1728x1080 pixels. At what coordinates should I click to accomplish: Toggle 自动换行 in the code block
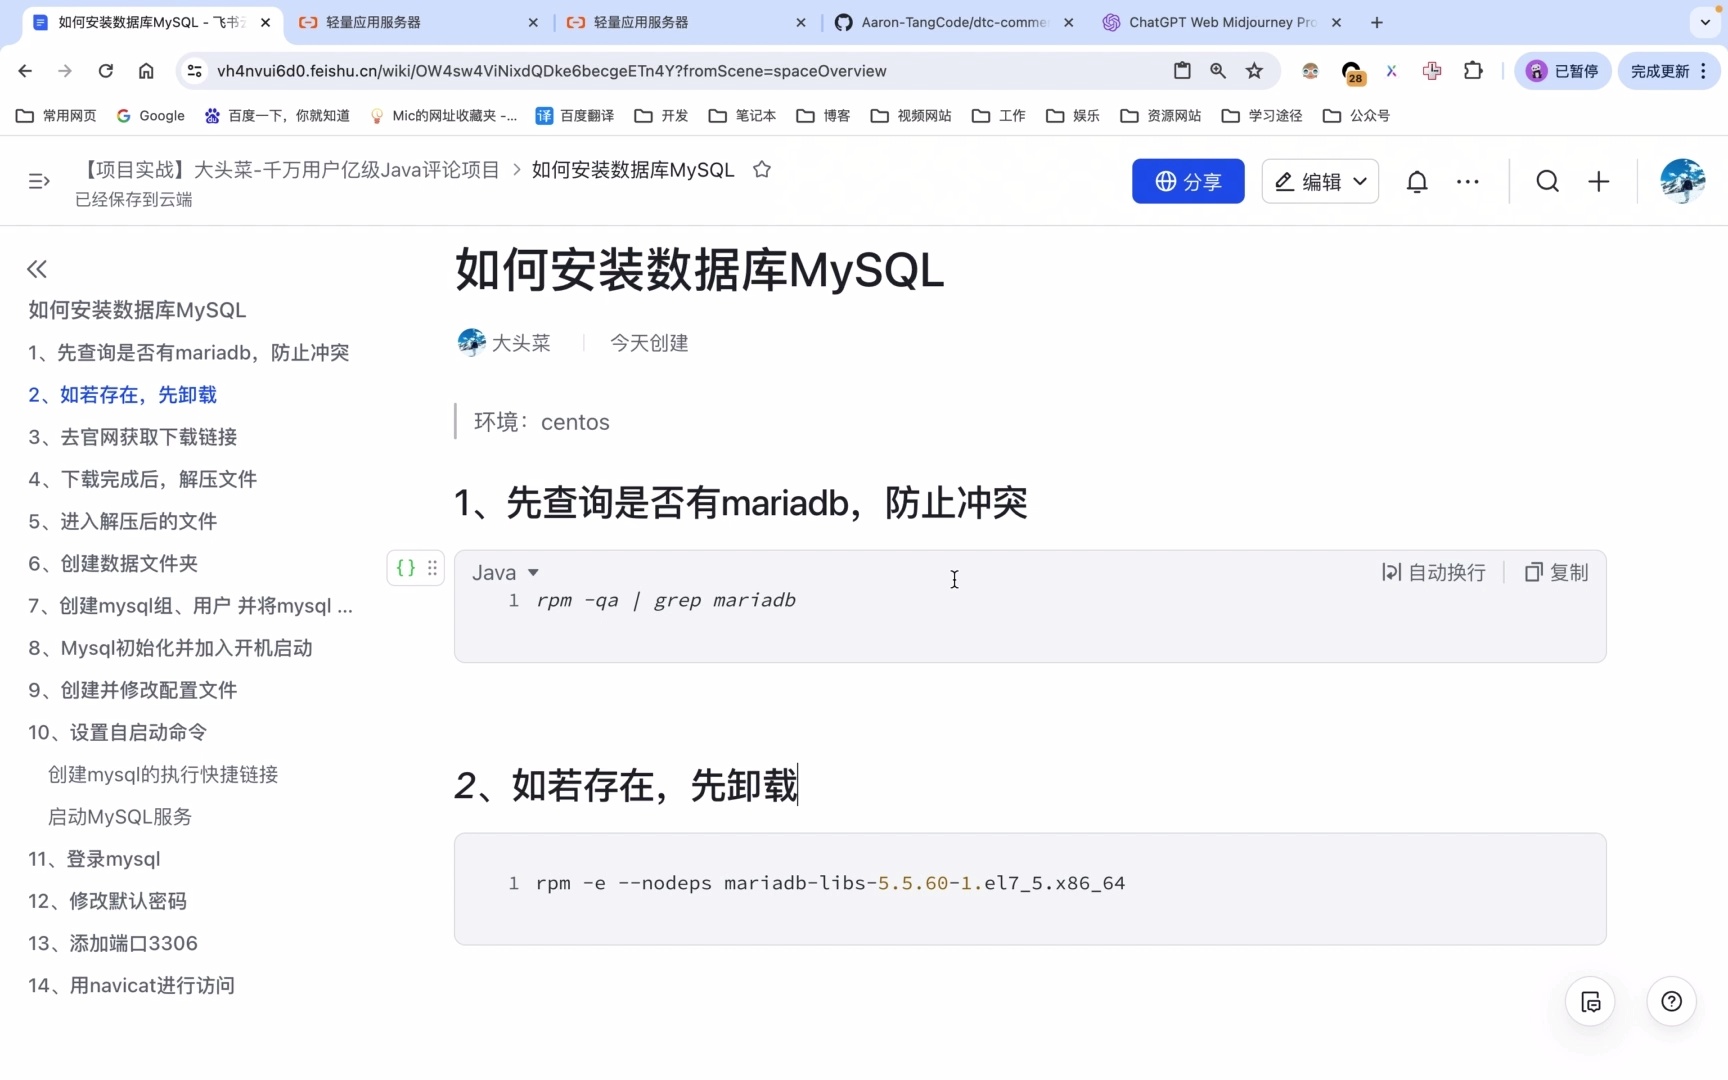(x=1432, y=572)
